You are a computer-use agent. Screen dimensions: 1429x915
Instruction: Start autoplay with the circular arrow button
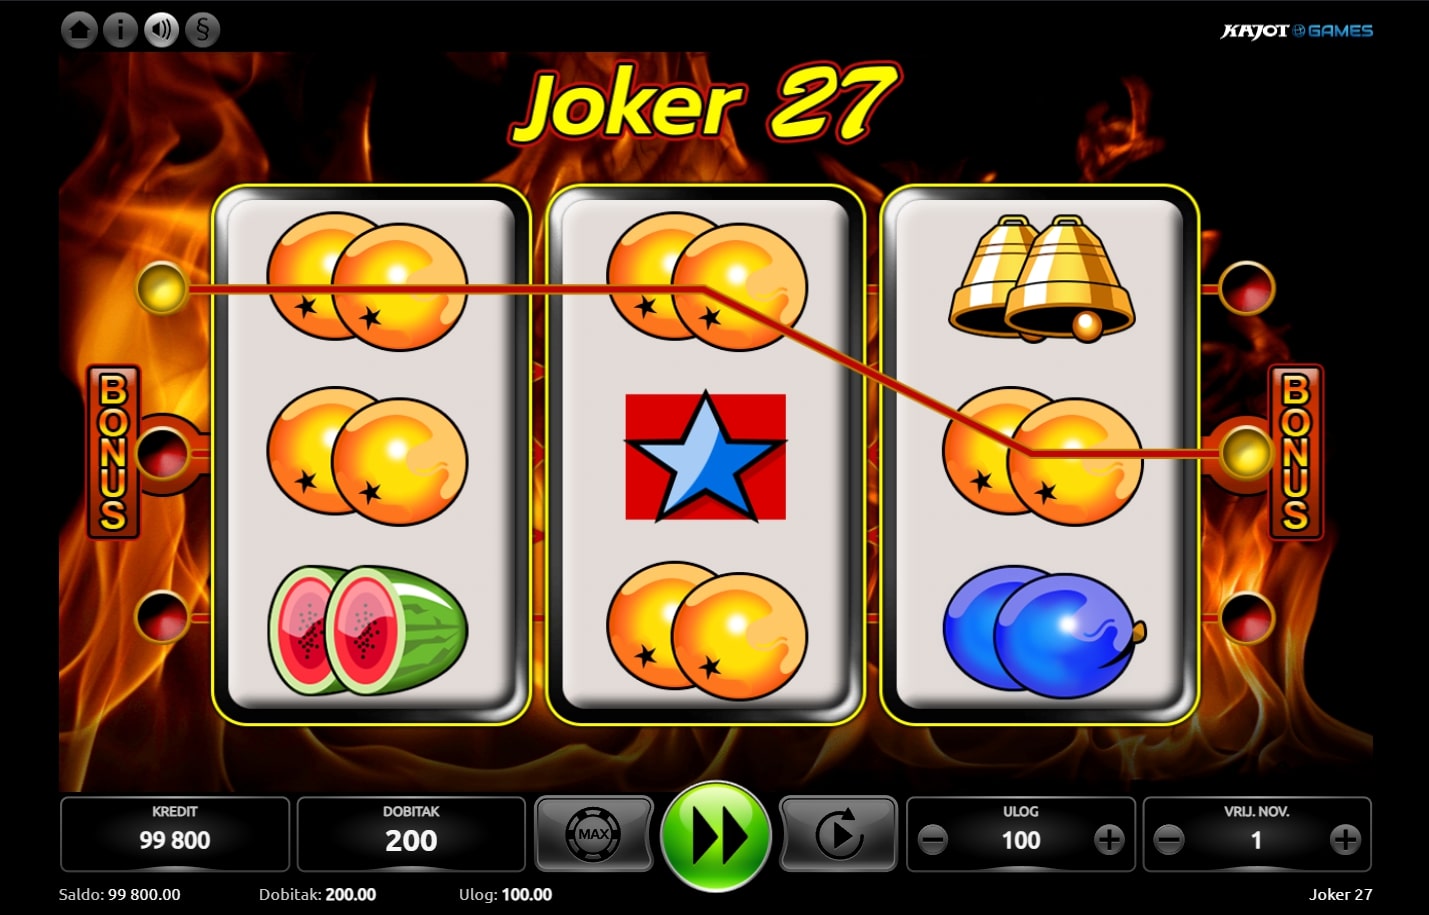pos(838,834)
